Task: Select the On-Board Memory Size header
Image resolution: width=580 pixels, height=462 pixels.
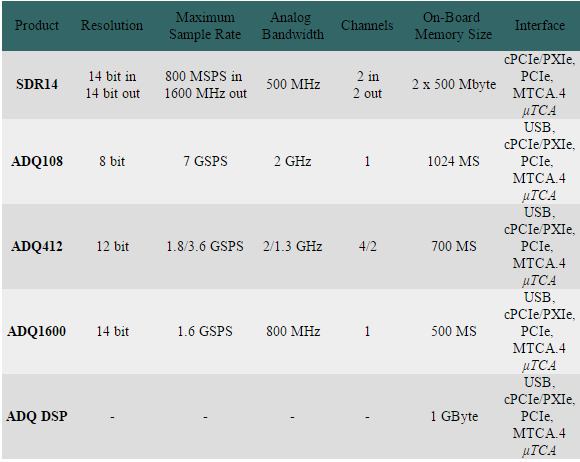Action: [453, 26]
